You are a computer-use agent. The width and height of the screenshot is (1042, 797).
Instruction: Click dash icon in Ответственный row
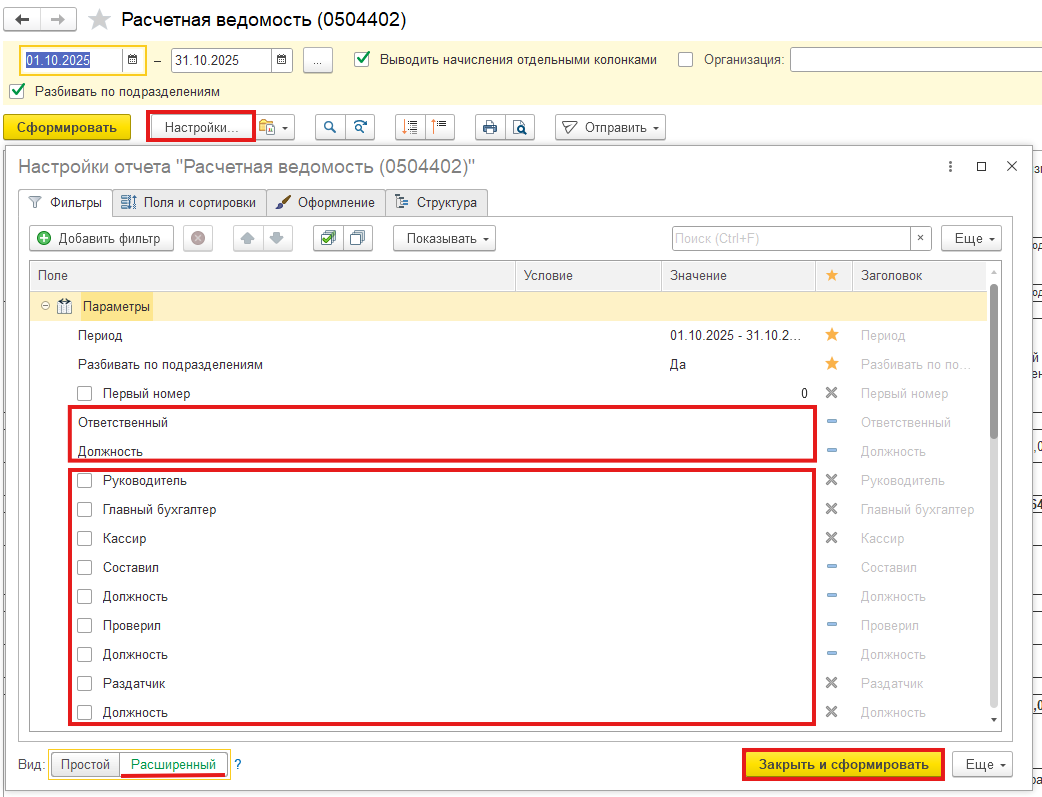pyautogui.click(x=831, y=421)
